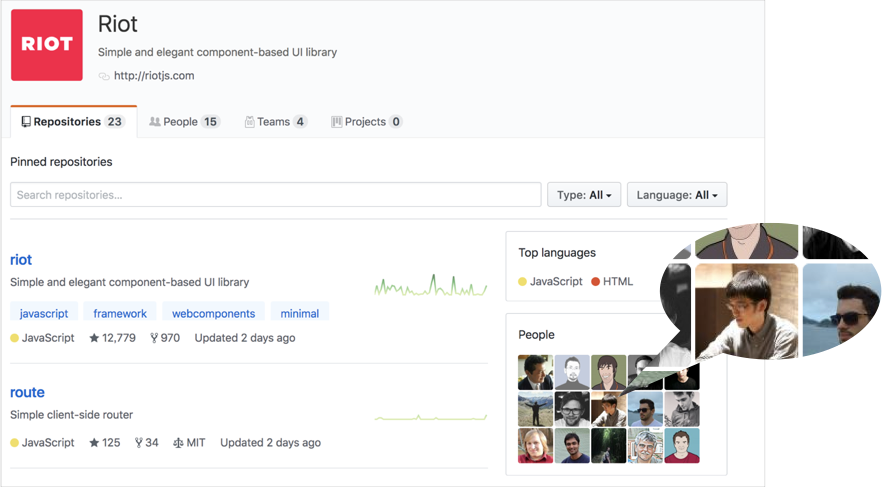Select the javascript topic tag

(x=44, y=313)
